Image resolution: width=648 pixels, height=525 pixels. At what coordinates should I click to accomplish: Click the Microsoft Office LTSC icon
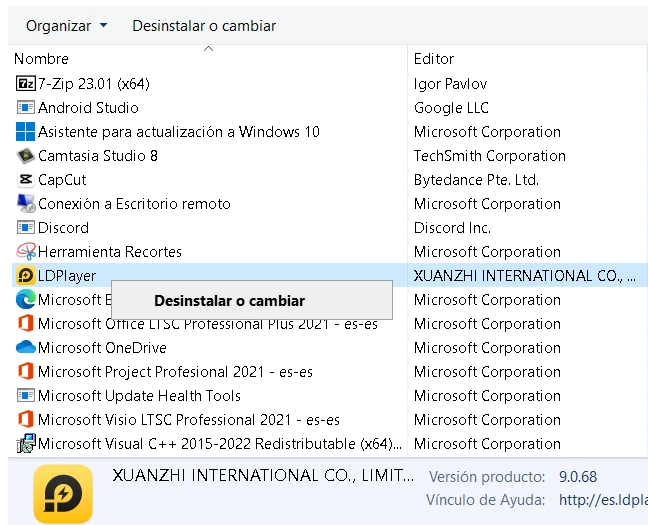pyautogui.click(x=26, y=324)
